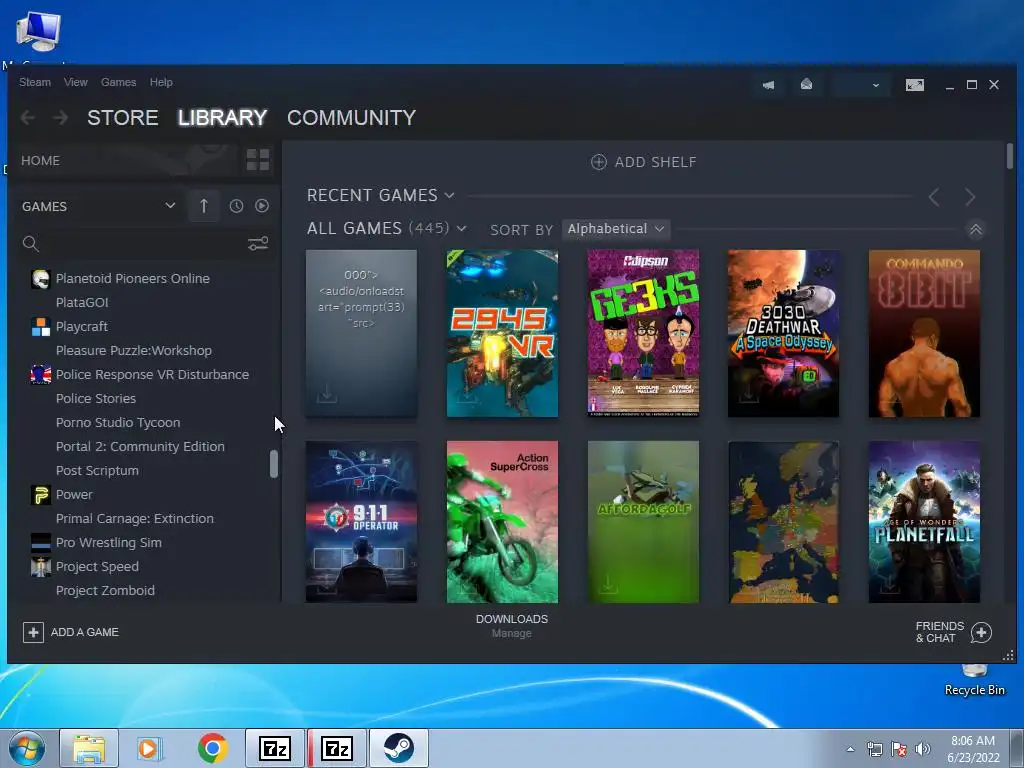Click the Pro Wrestling Sim icon

point(40,543)
